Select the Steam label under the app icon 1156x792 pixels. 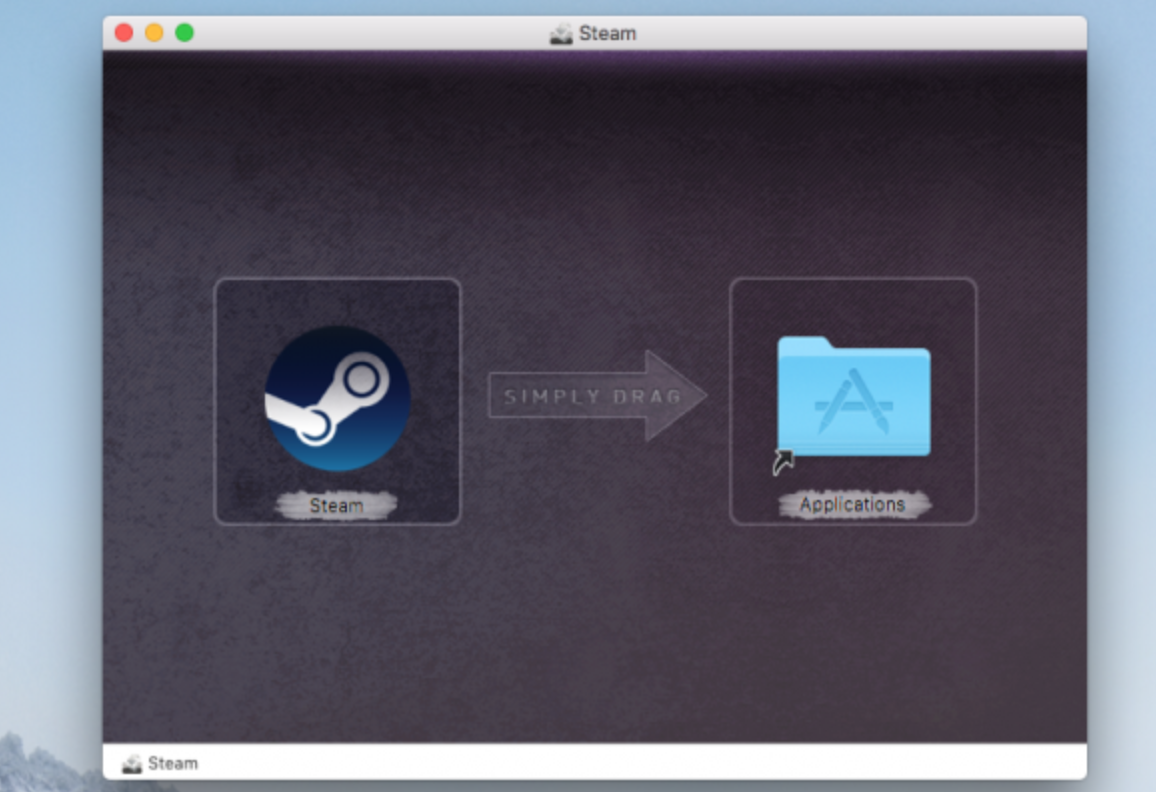coord(337,505)
